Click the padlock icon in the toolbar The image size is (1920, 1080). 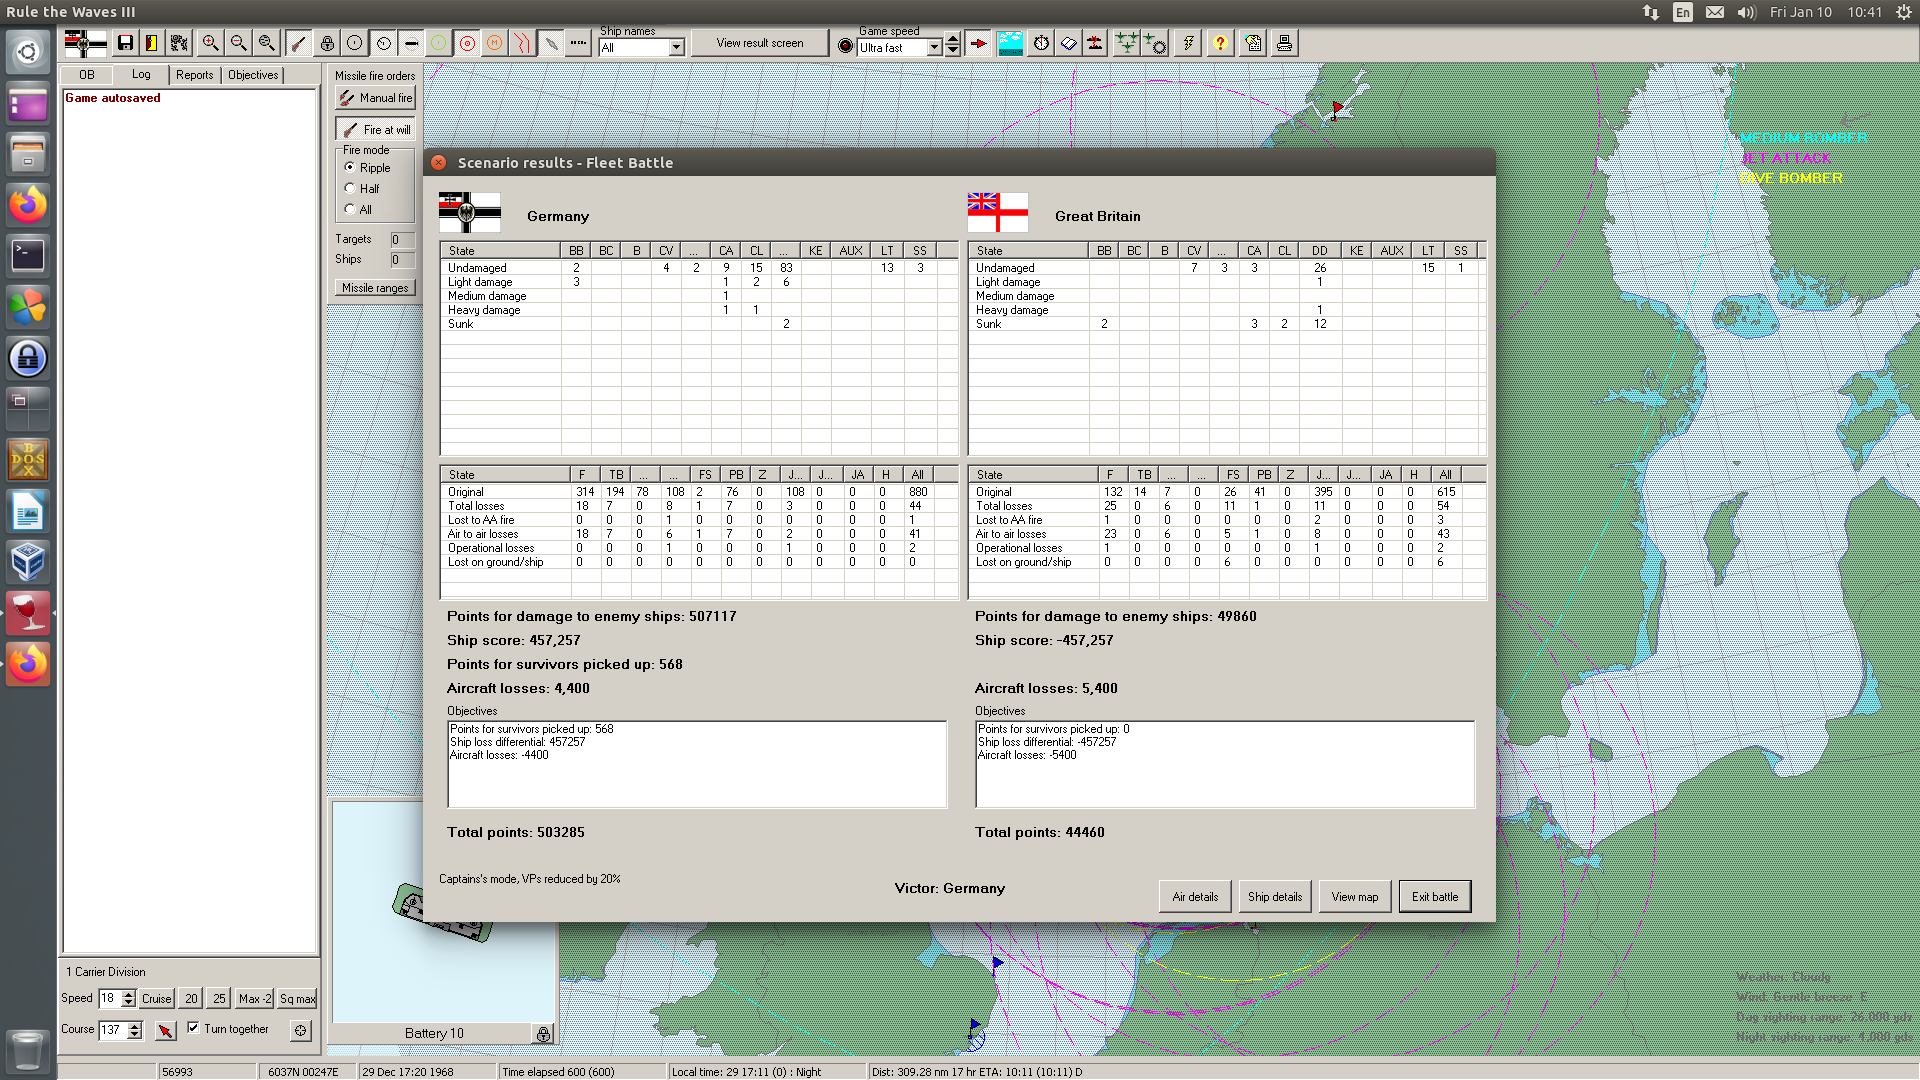(x=327, y=43)
